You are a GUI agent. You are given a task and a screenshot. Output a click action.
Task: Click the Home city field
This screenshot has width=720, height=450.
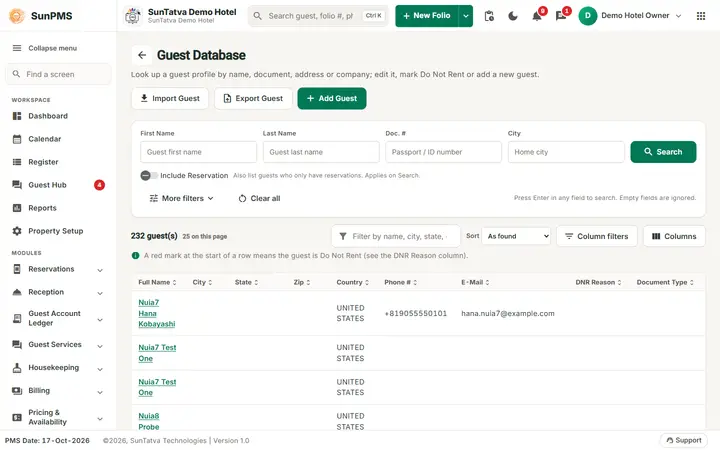(x=566, y=152)
